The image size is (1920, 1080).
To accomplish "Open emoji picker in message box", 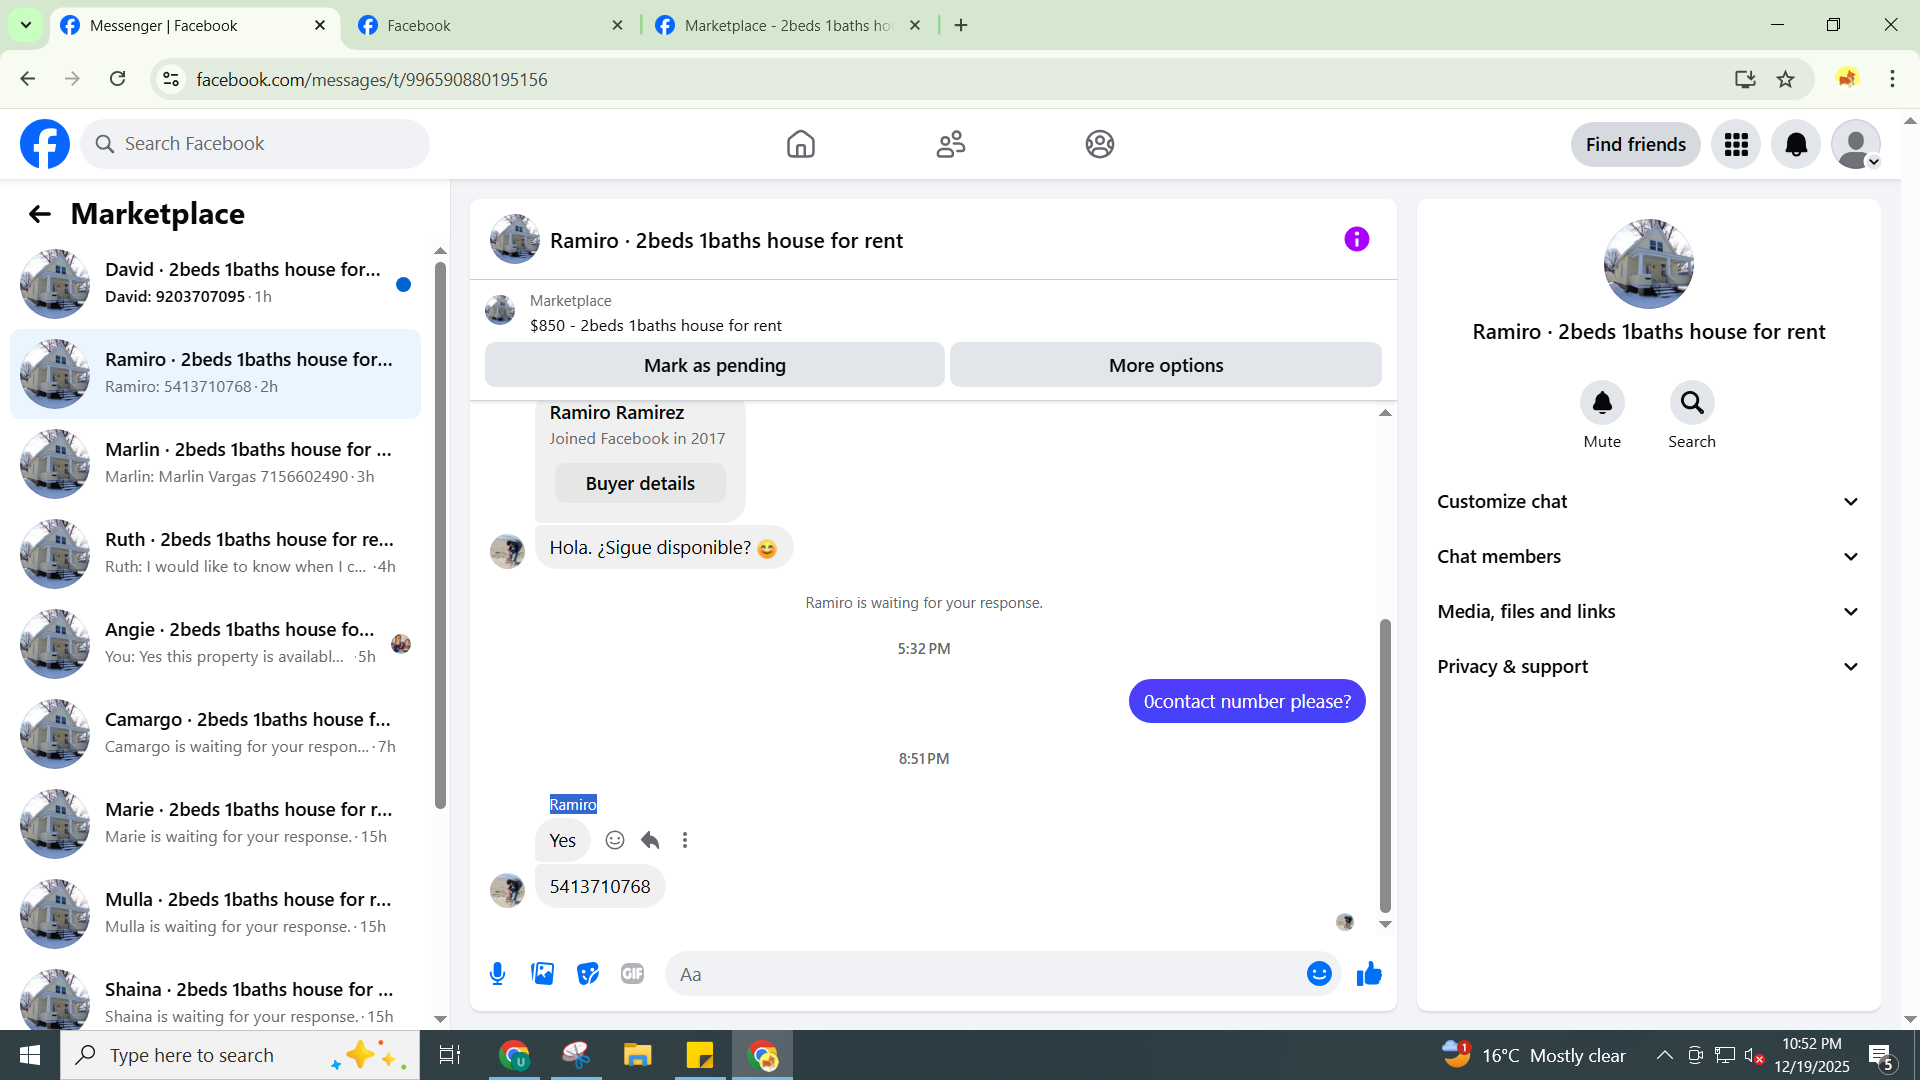I will (1319, 974).
